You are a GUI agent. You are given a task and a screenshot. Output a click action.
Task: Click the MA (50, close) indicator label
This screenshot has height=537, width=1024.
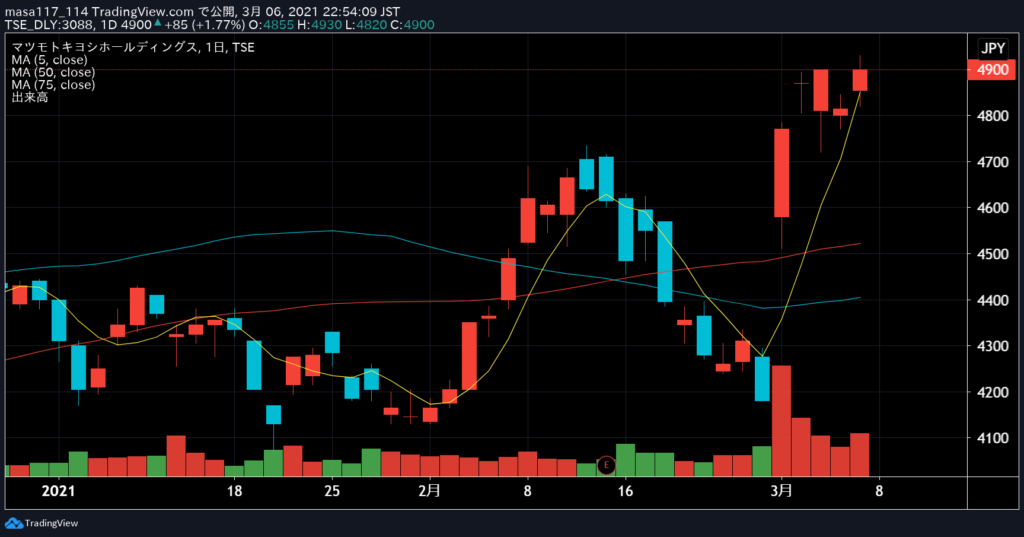[x=53, y=73]
